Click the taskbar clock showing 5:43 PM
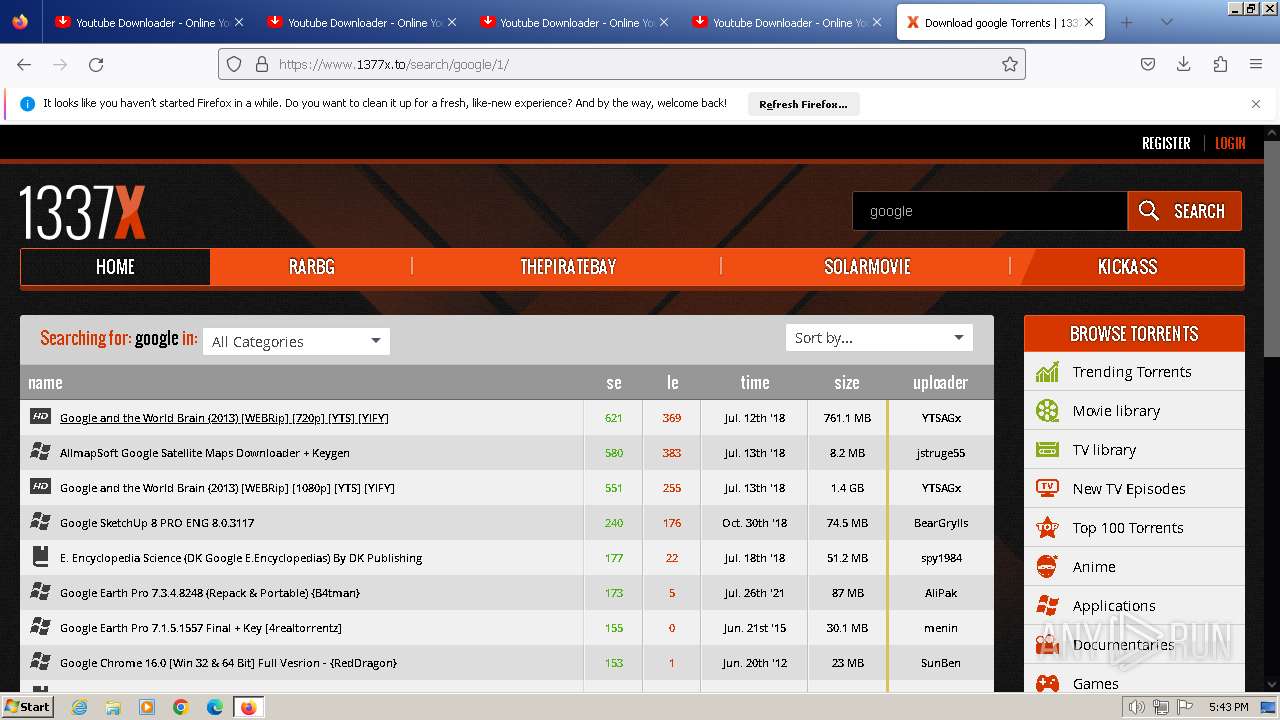This screenshot has width=1280, height=720. [1228, 707]
